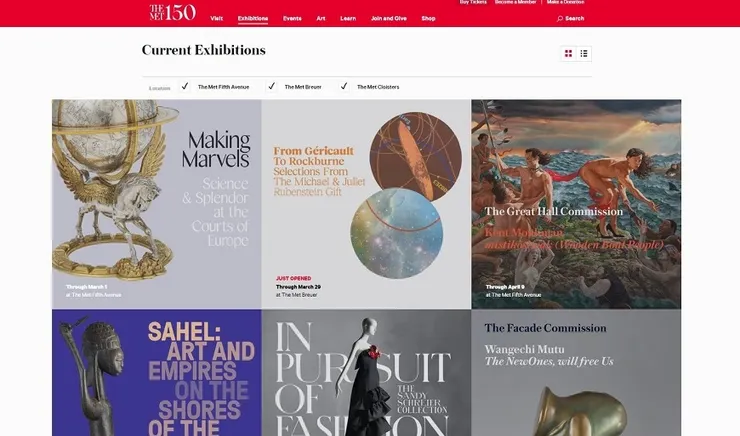
Task: Click The Met 150 logo
Action: (172, 12)
